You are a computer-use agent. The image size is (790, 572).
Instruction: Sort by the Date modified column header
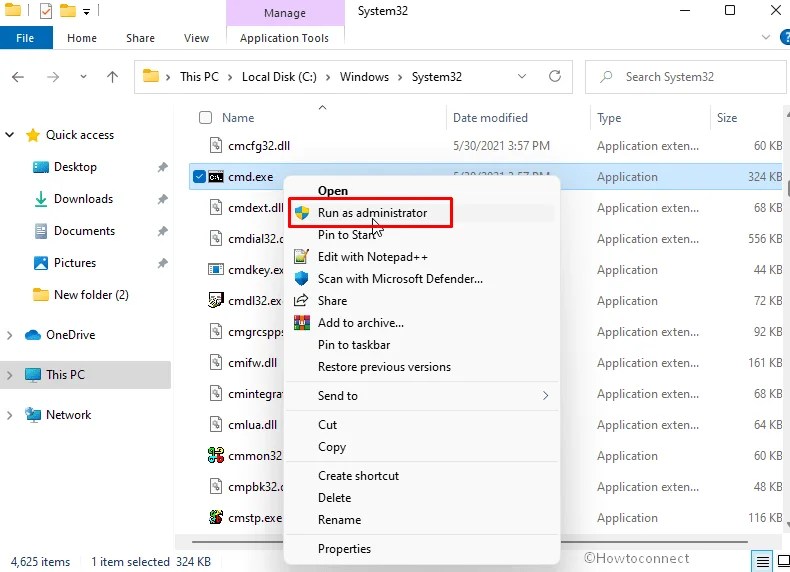(x=490, y=117)
